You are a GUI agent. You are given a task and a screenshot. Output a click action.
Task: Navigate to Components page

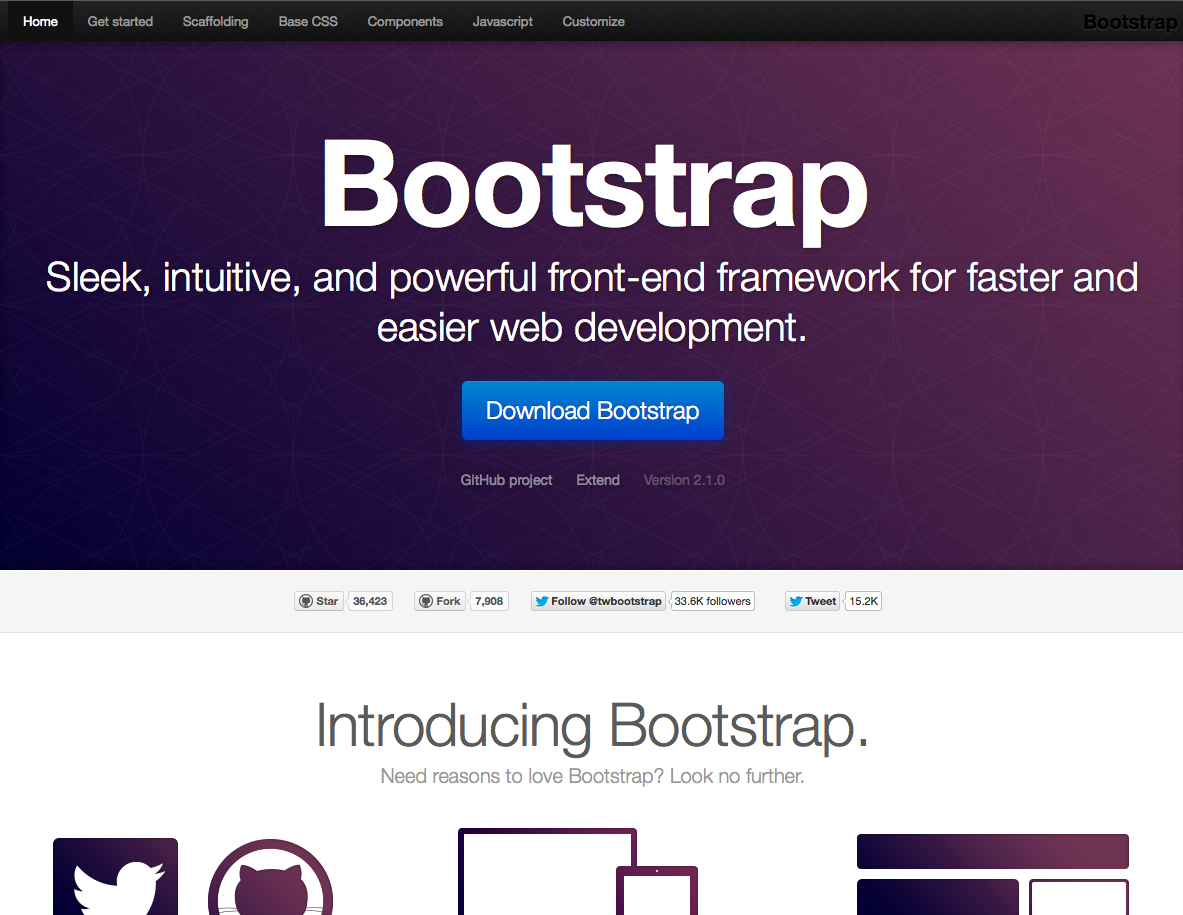(x=405, y=21)
